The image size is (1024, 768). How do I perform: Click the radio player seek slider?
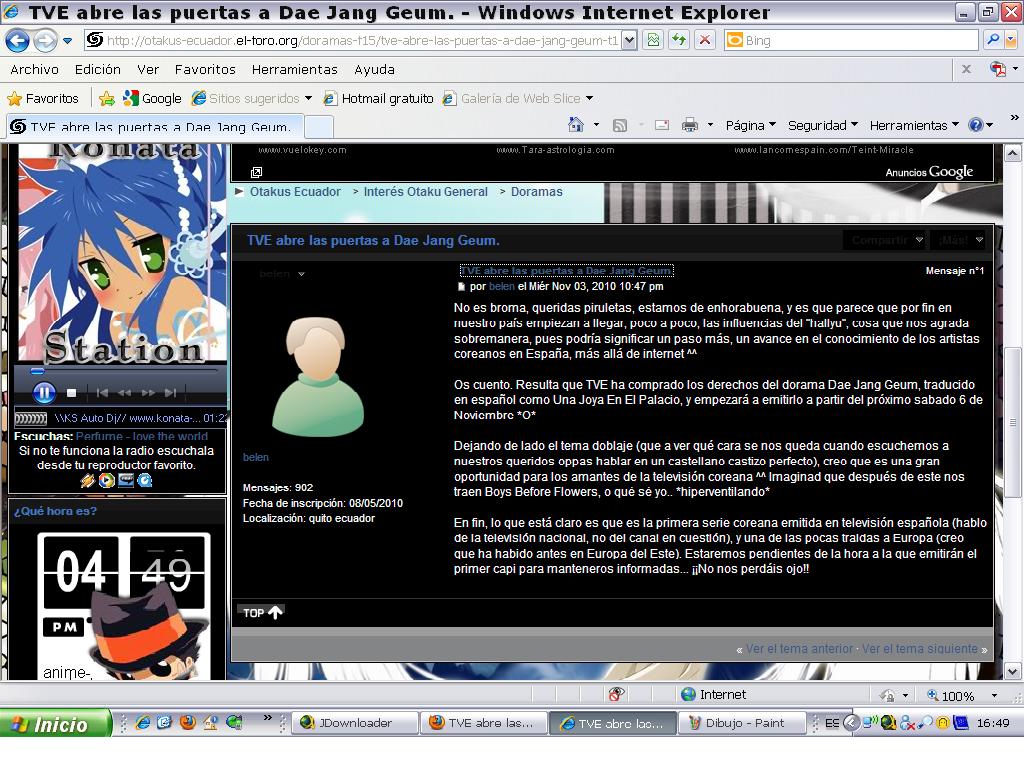pyautogui.click(x=38, y=371)
